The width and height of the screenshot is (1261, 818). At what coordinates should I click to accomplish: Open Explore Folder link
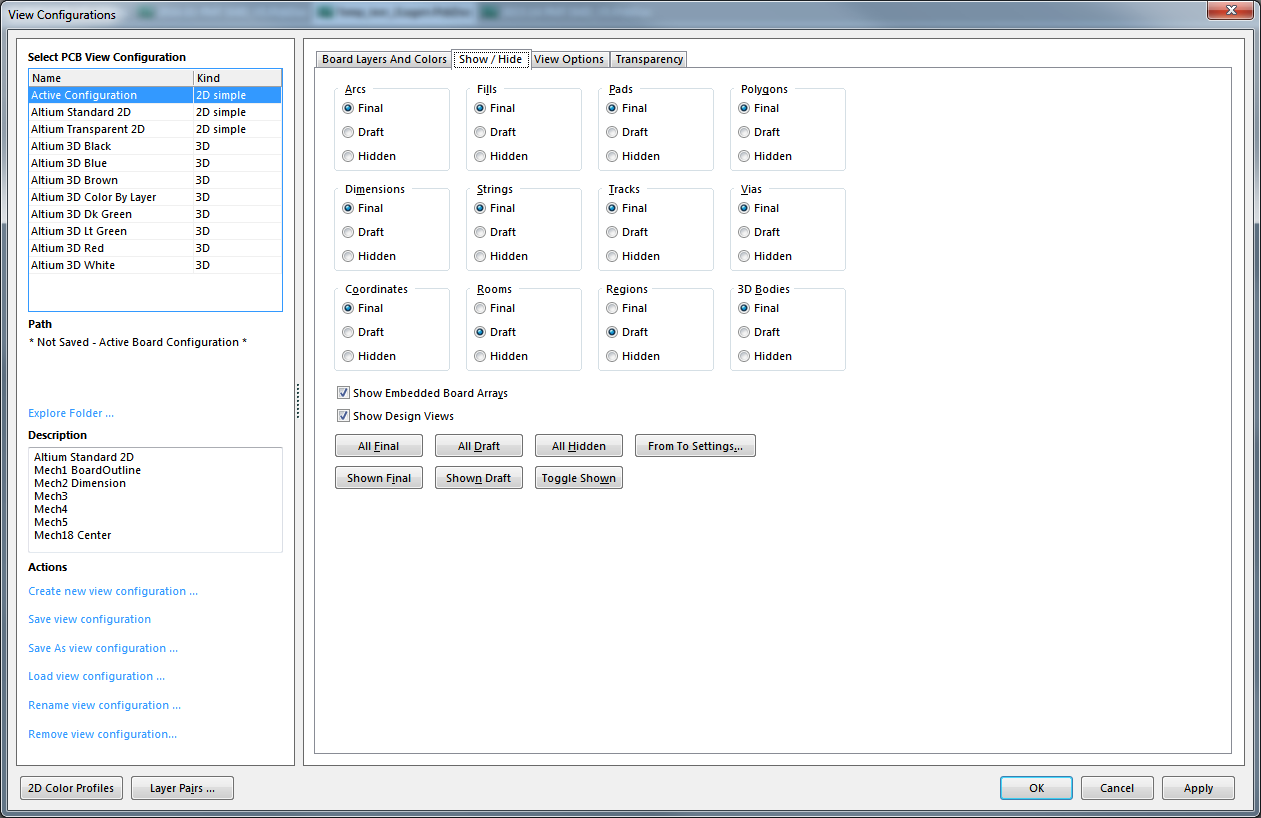(71, 413)
